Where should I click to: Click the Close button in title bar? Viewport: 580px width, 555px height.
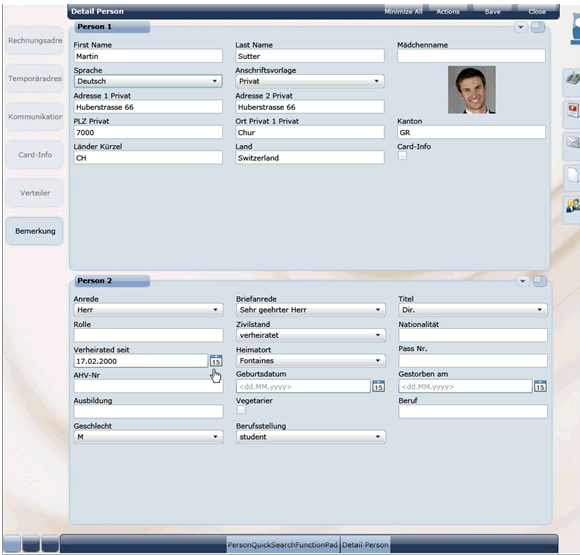pos(537,11)
